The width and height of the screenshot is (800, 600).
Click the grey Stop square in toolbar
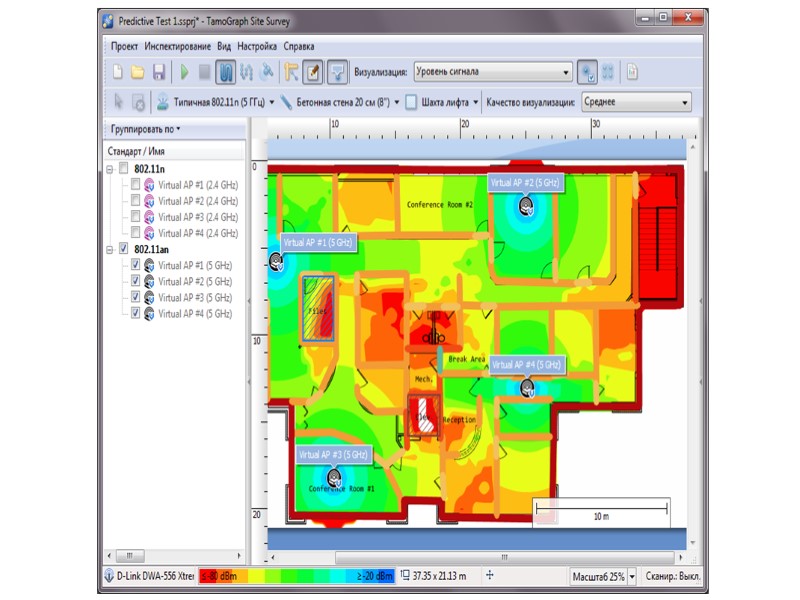click(x=205, y=72)
